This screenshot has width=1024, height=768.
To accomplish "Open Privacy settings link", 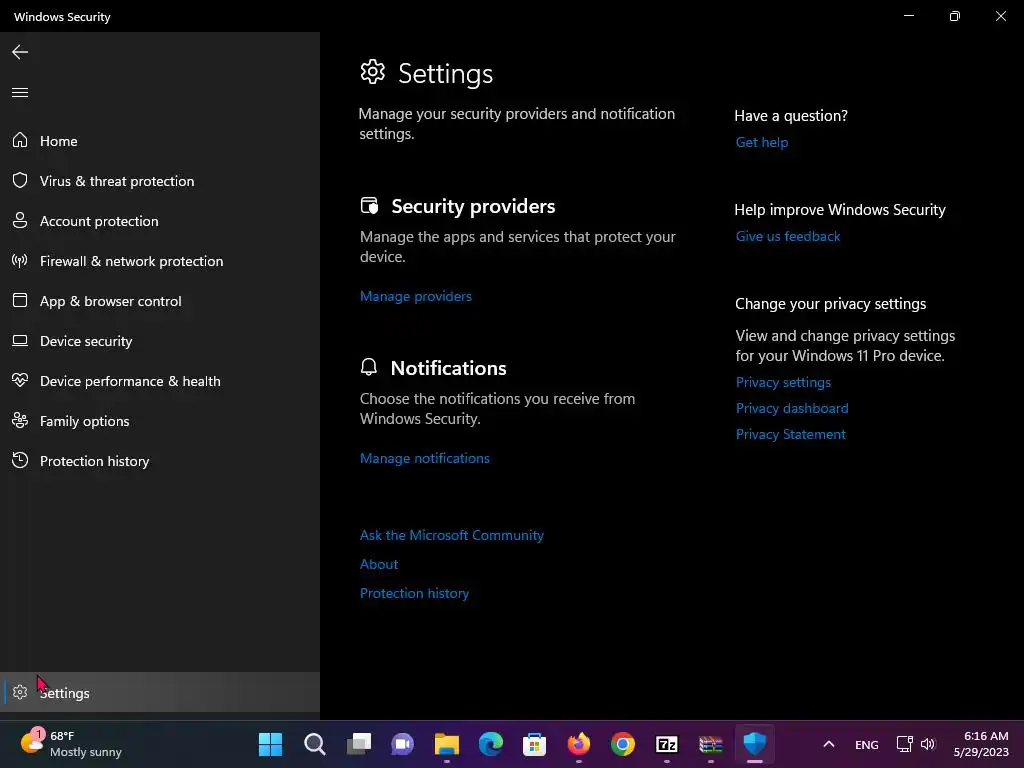I will (x=783, y=382).
